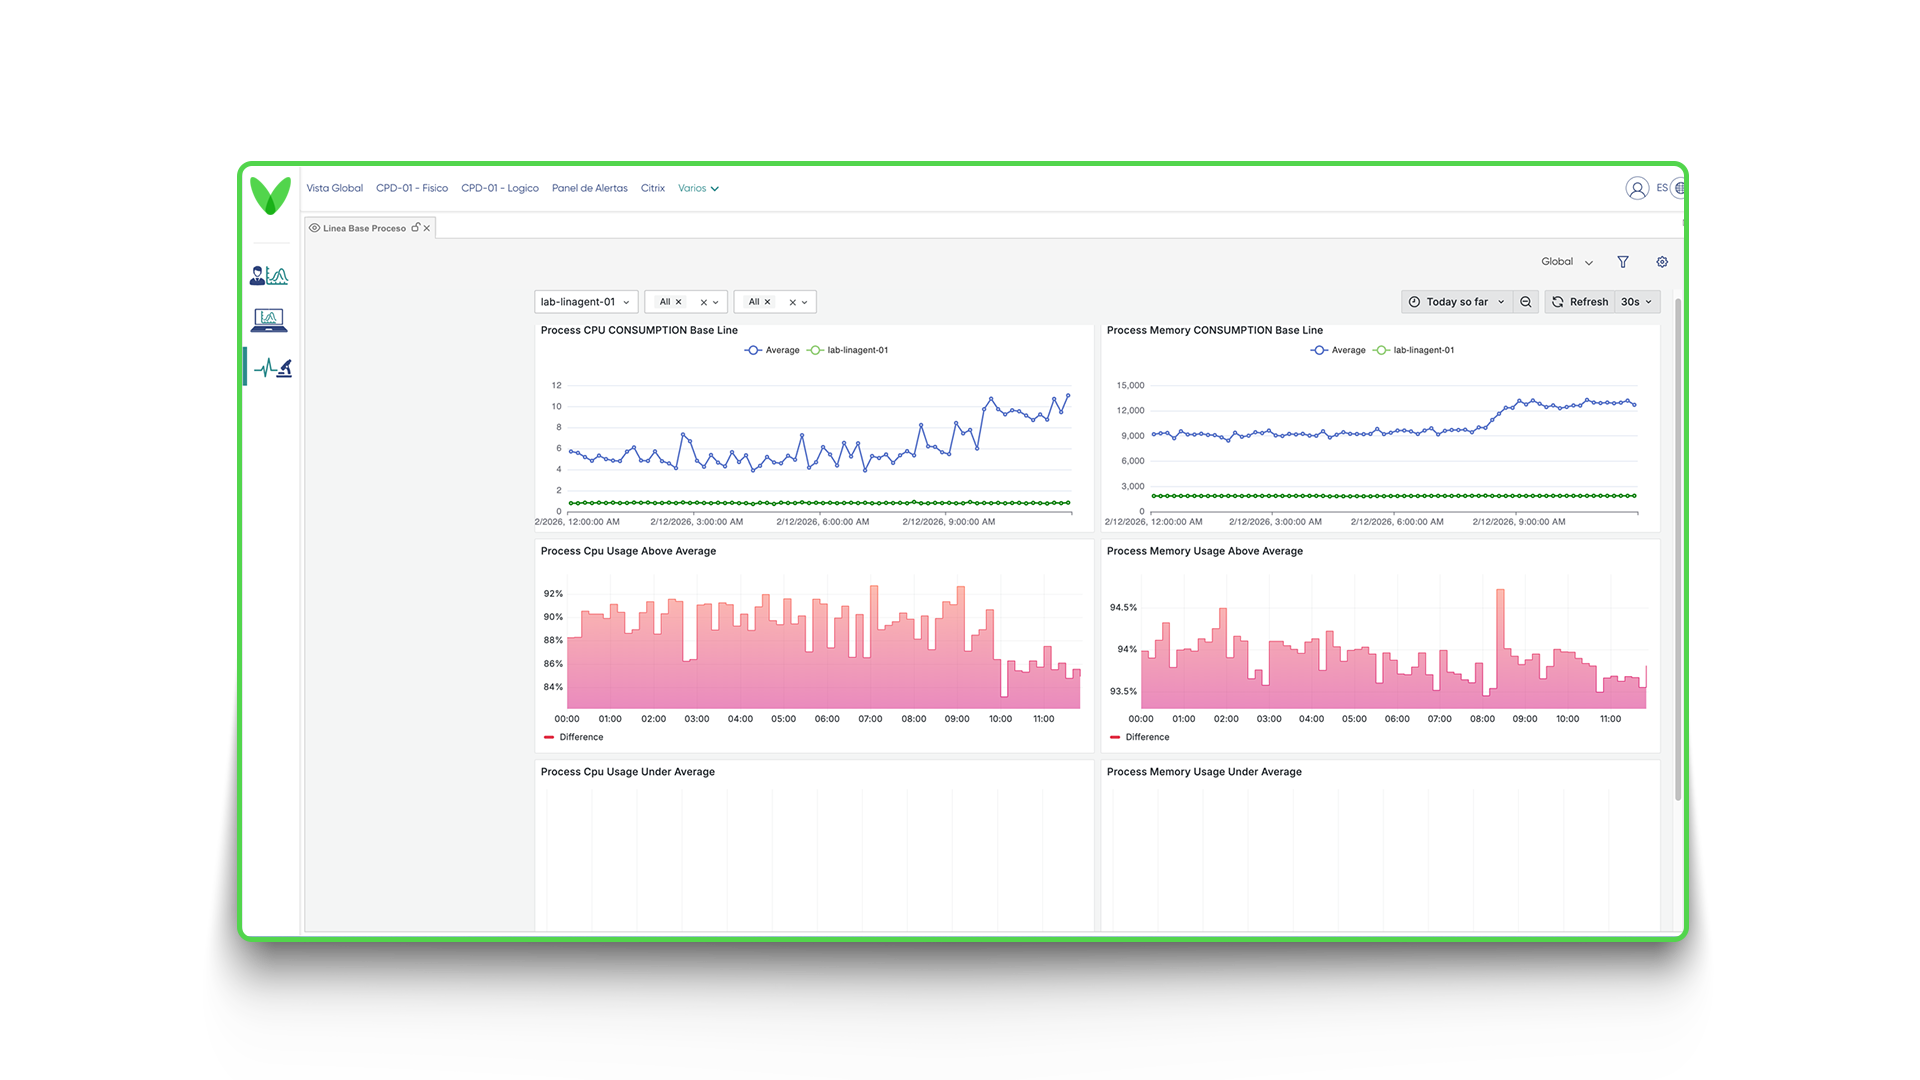
Task: Open the lab-linagent-01 host dropdown
Action: pyautogui.click(x=586, y=302)
